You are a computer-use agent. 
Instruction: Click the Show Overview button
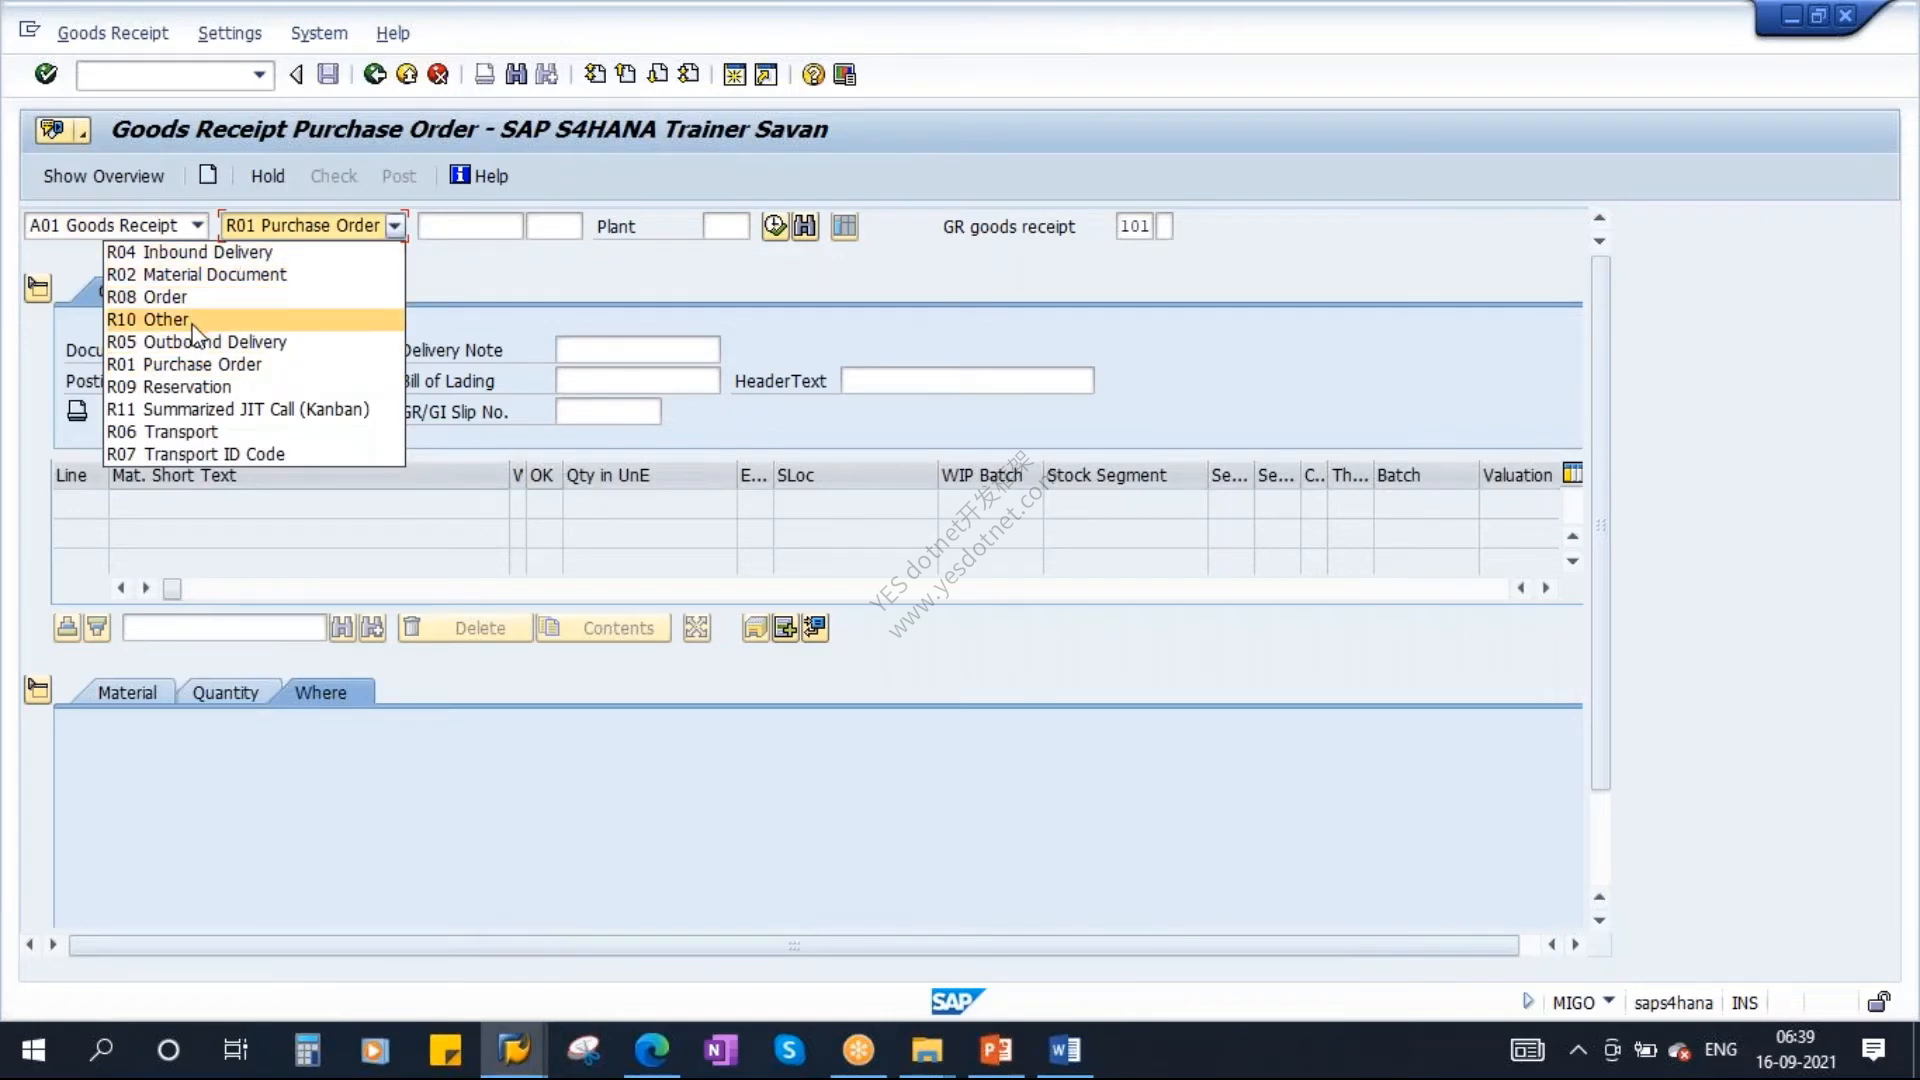coord(103,176)
